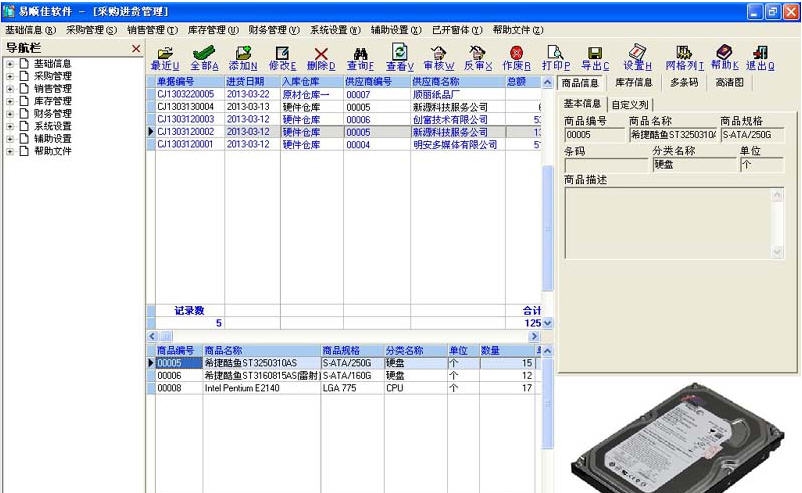Click the 网格列 (Grid columns) icon

pos(684,52)
